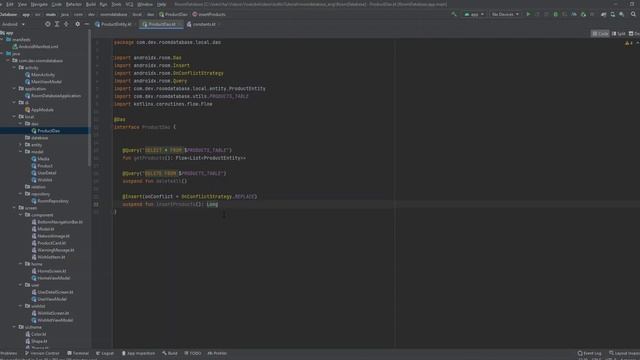Click the SDK Manager toolbar icon
The image size is (640, 360).
(x=622, y=14)
